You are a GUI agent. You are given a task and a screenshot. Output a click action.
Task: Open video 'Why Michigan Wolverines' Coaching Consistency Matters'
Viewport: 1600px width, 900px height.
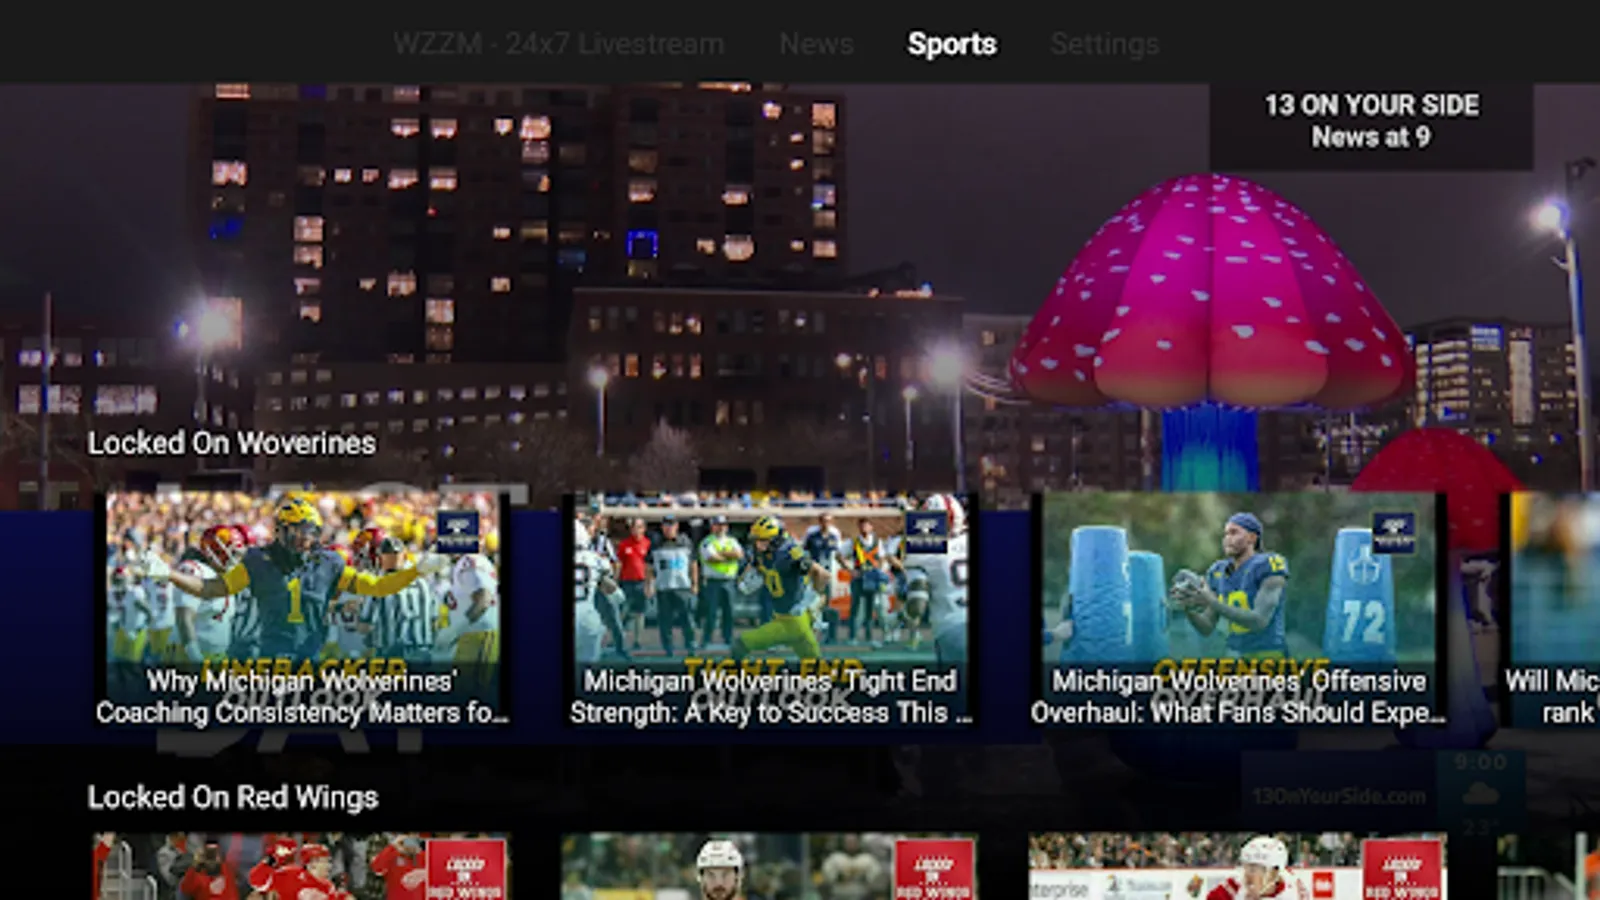pos(302,609)
